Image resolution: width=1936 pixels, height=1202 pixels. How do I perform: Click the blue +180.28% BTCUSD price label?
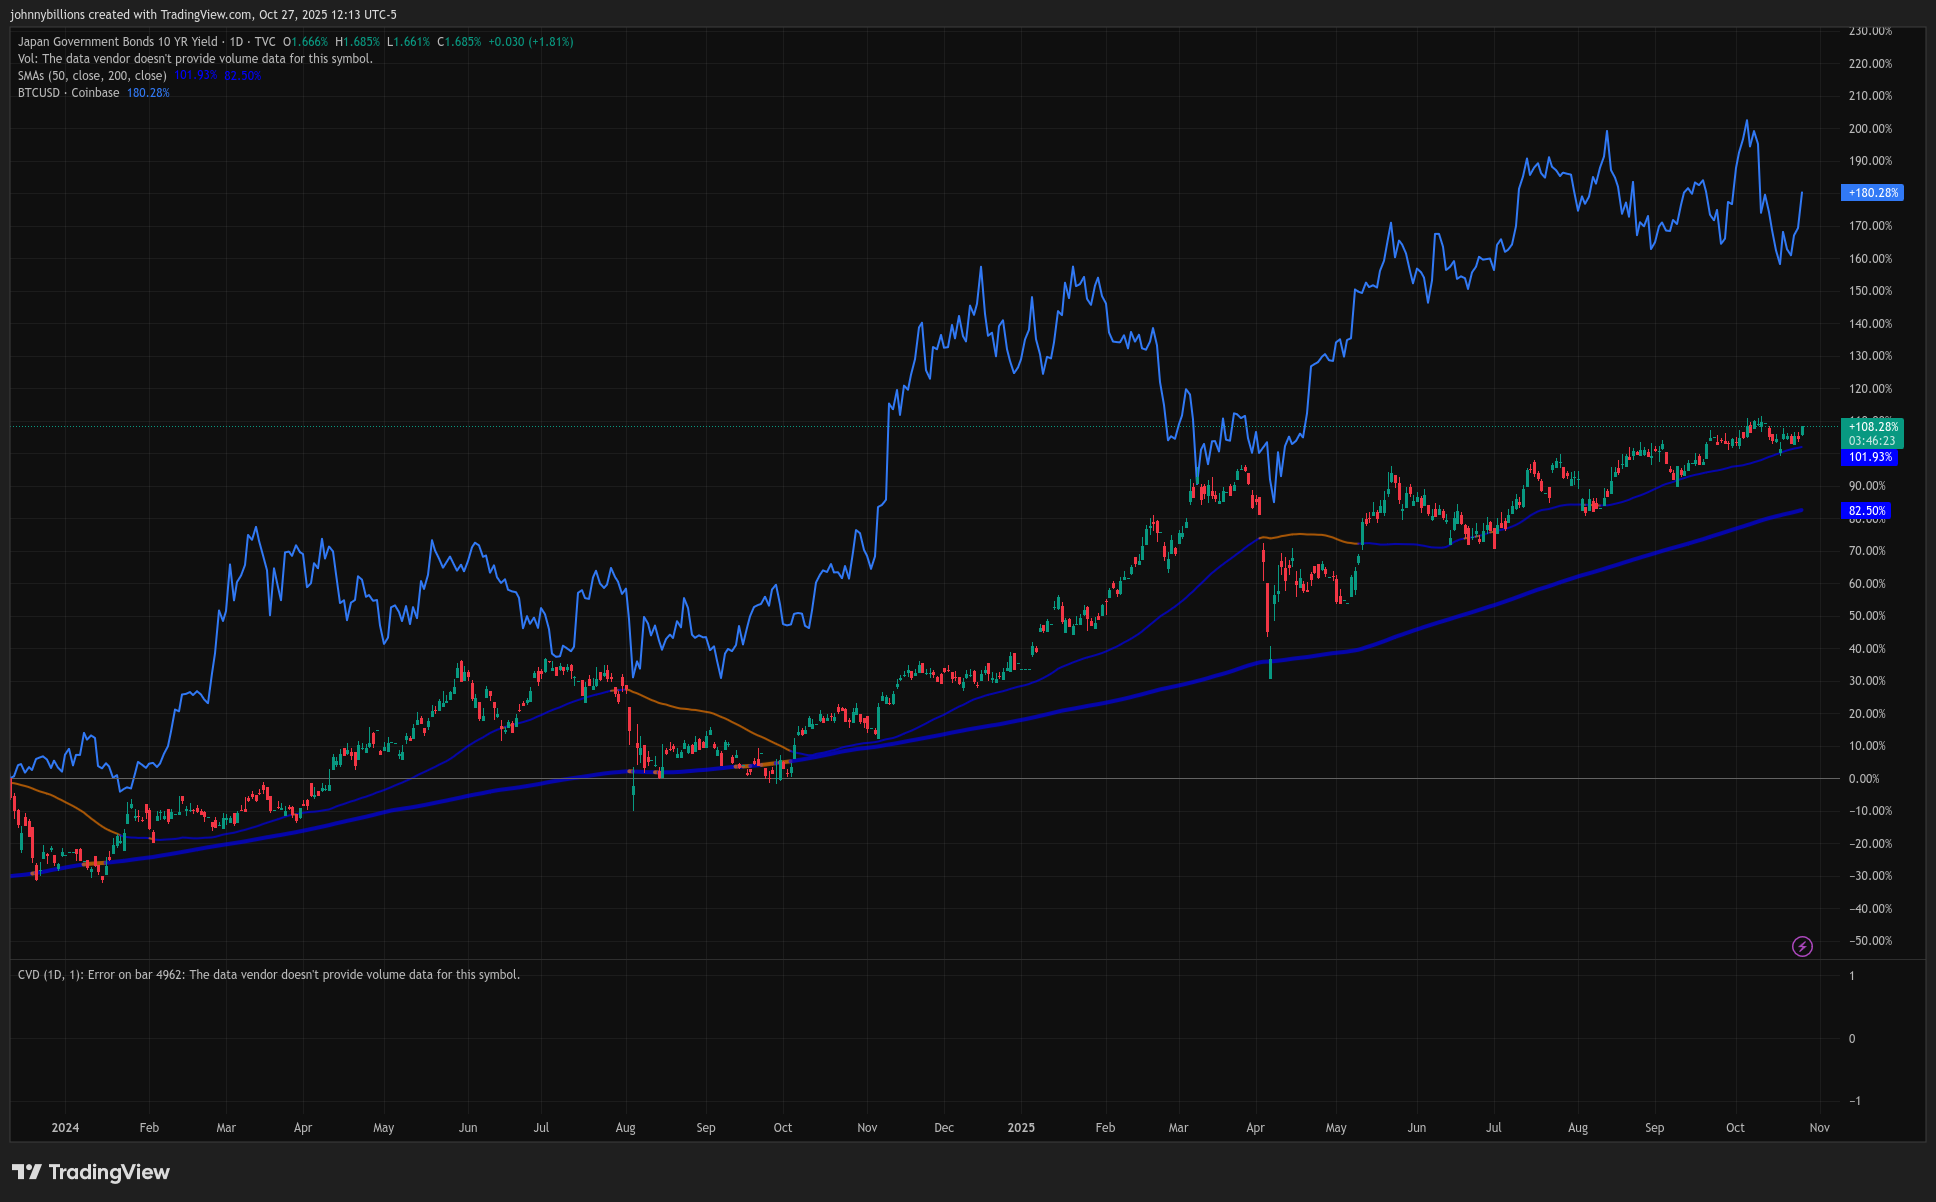pyautogui.click(x=1872, y=193)
